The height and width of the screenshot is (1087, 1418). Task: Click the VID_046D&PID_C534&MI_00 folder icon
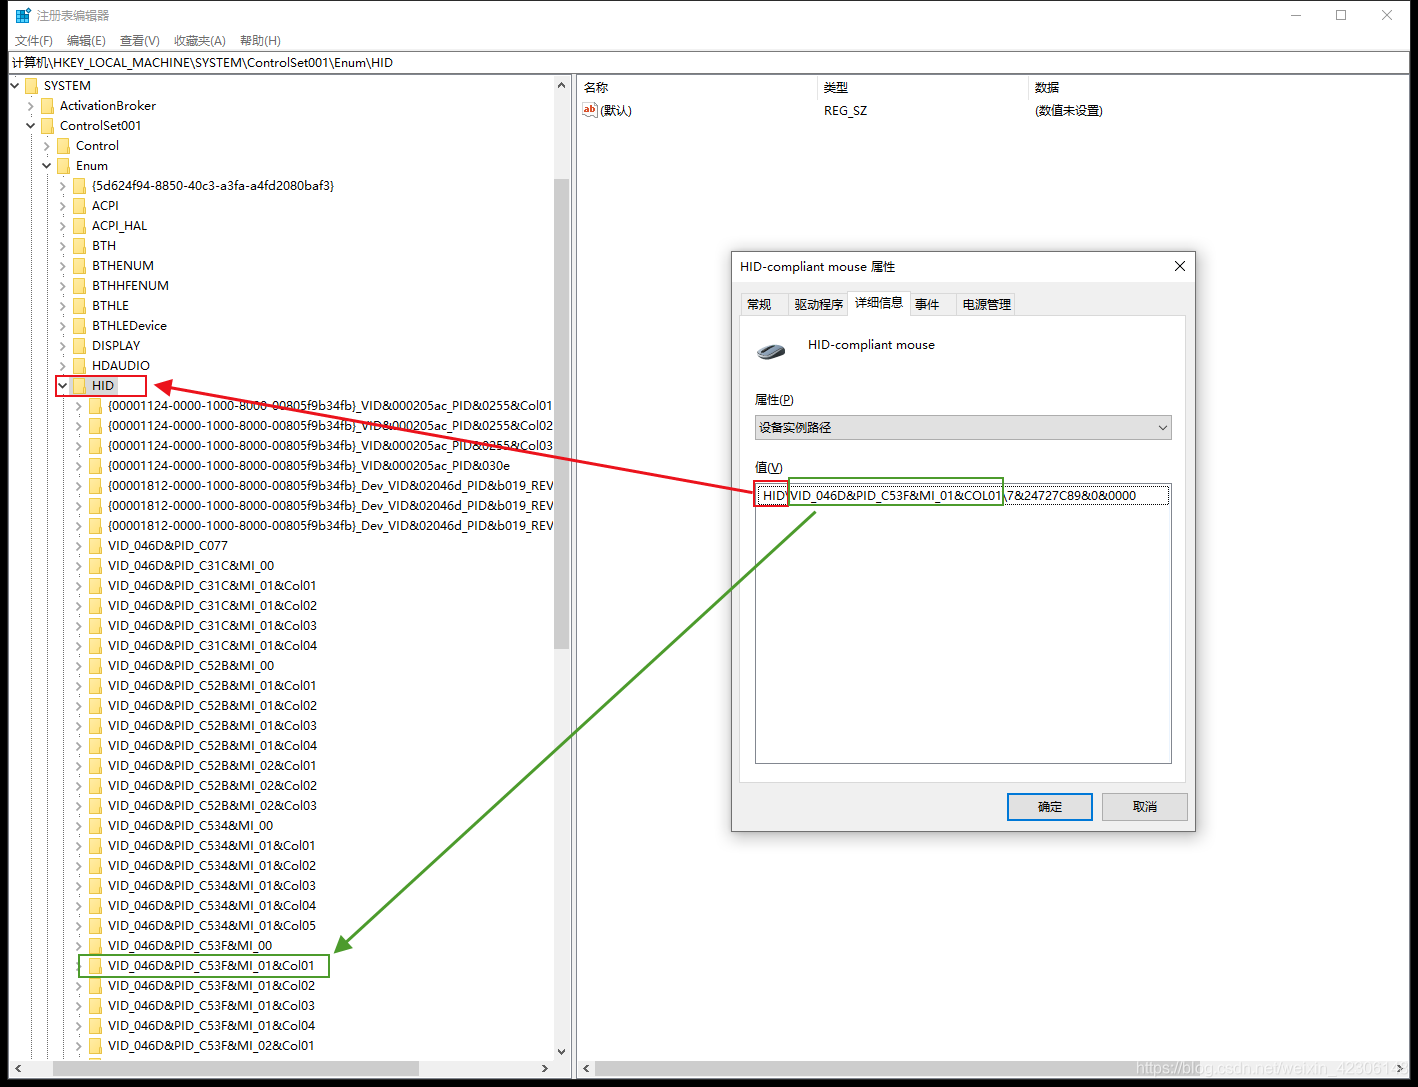tap(95, 826)
